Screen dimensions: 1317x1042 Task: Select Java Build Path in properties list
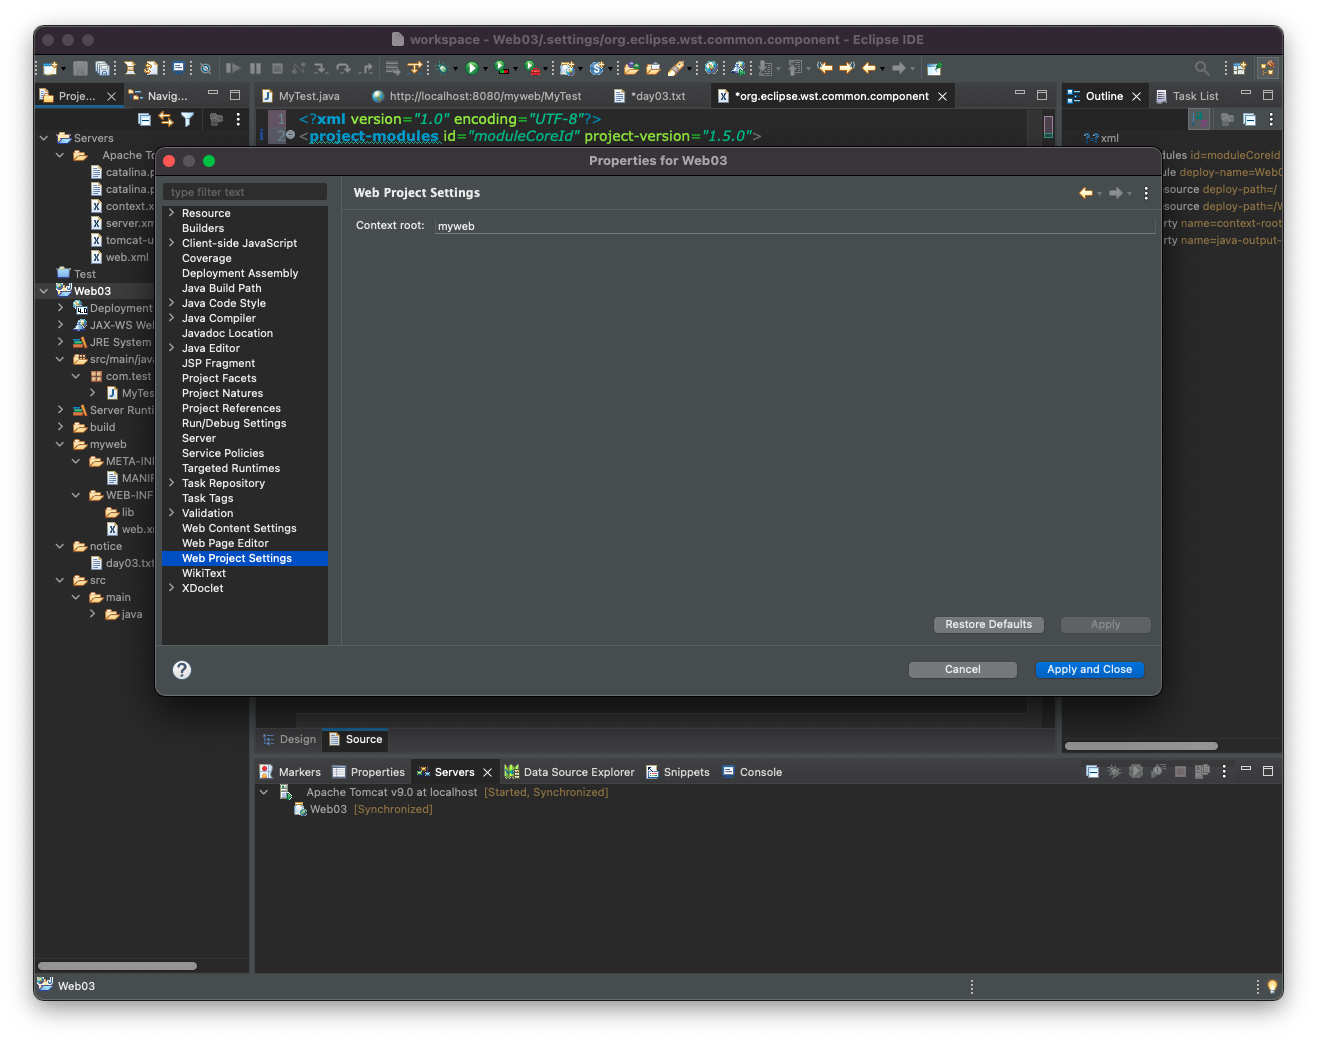pyautogui.click(x=222, y=288)
